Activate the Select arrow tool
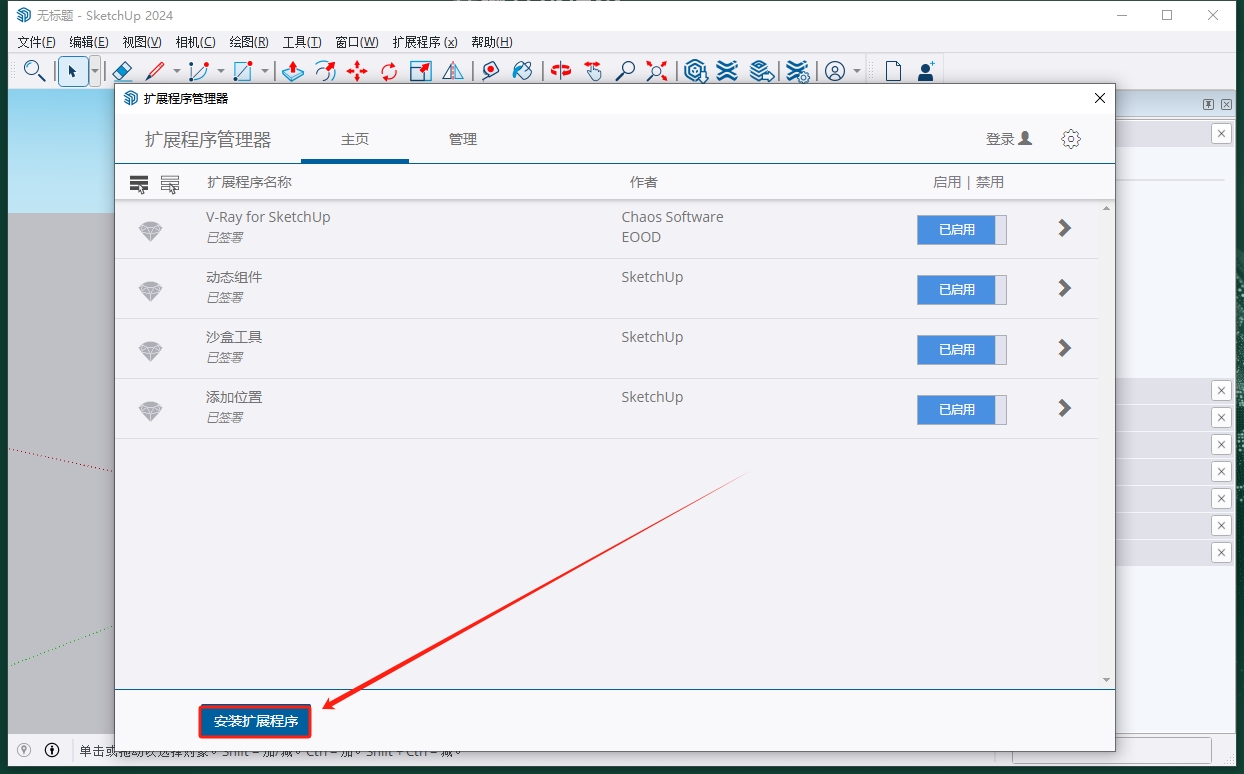This screenshot has width=1244, height=774. point(73,71)
